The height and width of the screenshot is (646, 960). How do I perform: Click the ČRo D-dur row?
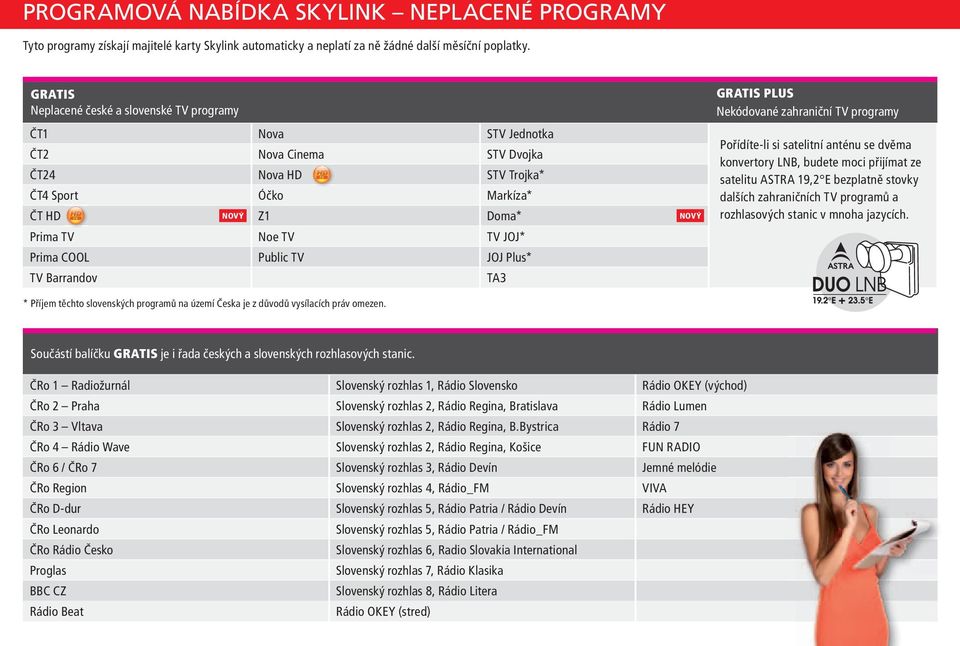point(175,508)
